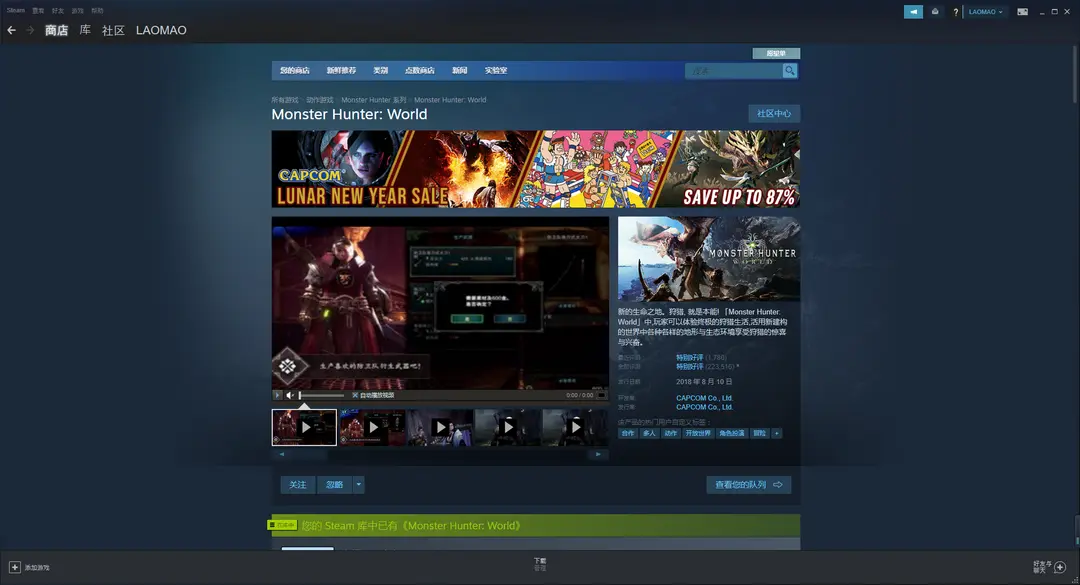Open the 查看 (View) menu

pos(38,10)
